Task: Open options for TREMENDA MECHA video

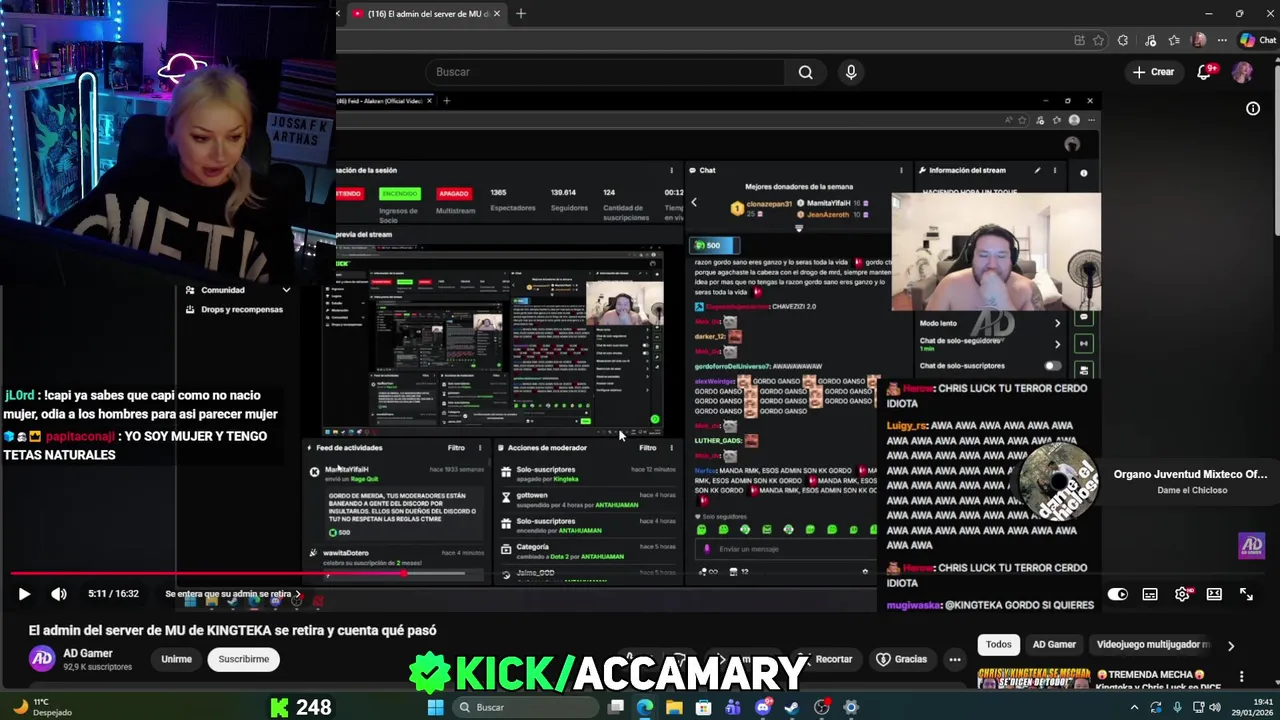Action: coord(1242,677)
